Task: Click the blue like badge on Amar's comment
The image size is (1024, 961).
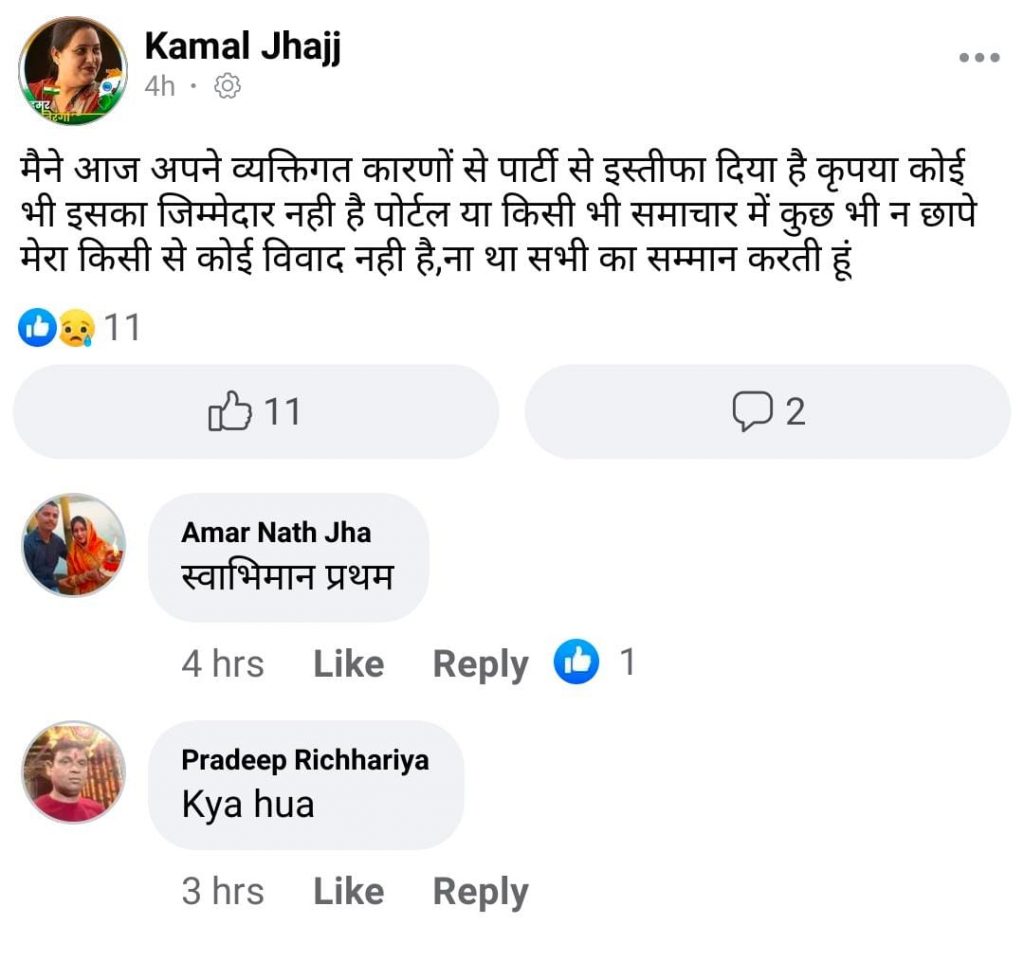Action: 577,662
